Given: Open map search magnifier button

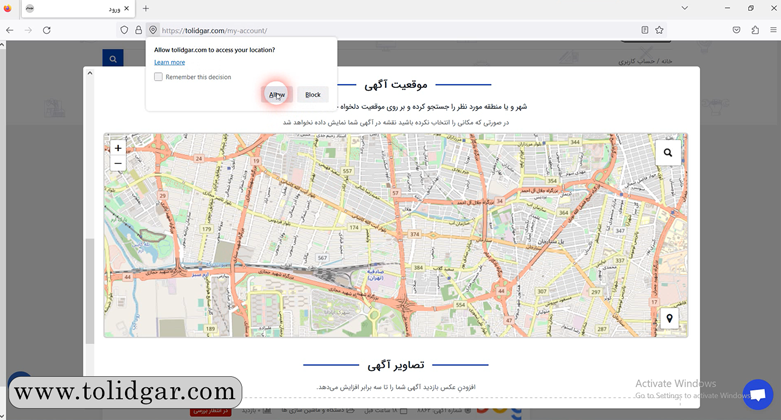Looking at the screenshot, I should click(x=668, y=152).
